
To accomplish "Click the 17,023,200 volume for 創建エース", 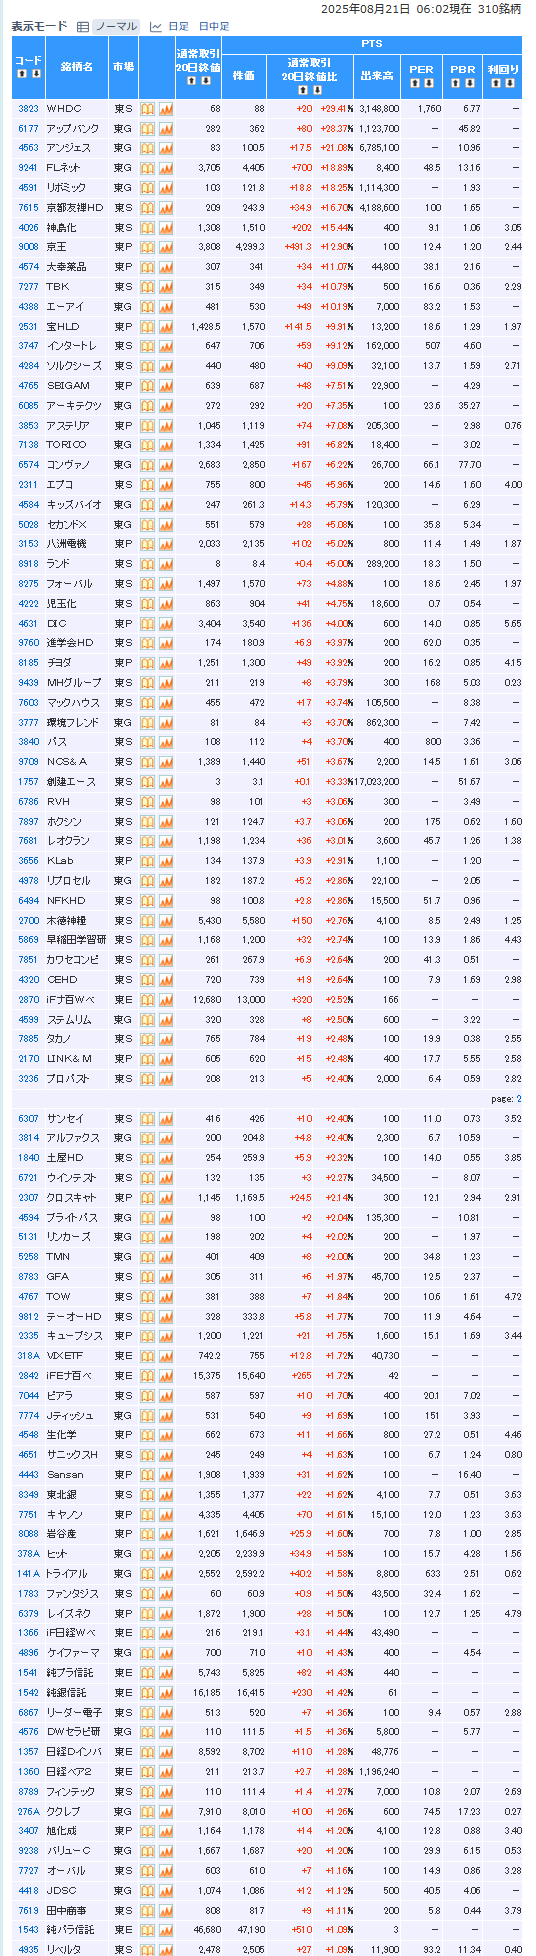I will click(x=377, y=781).
